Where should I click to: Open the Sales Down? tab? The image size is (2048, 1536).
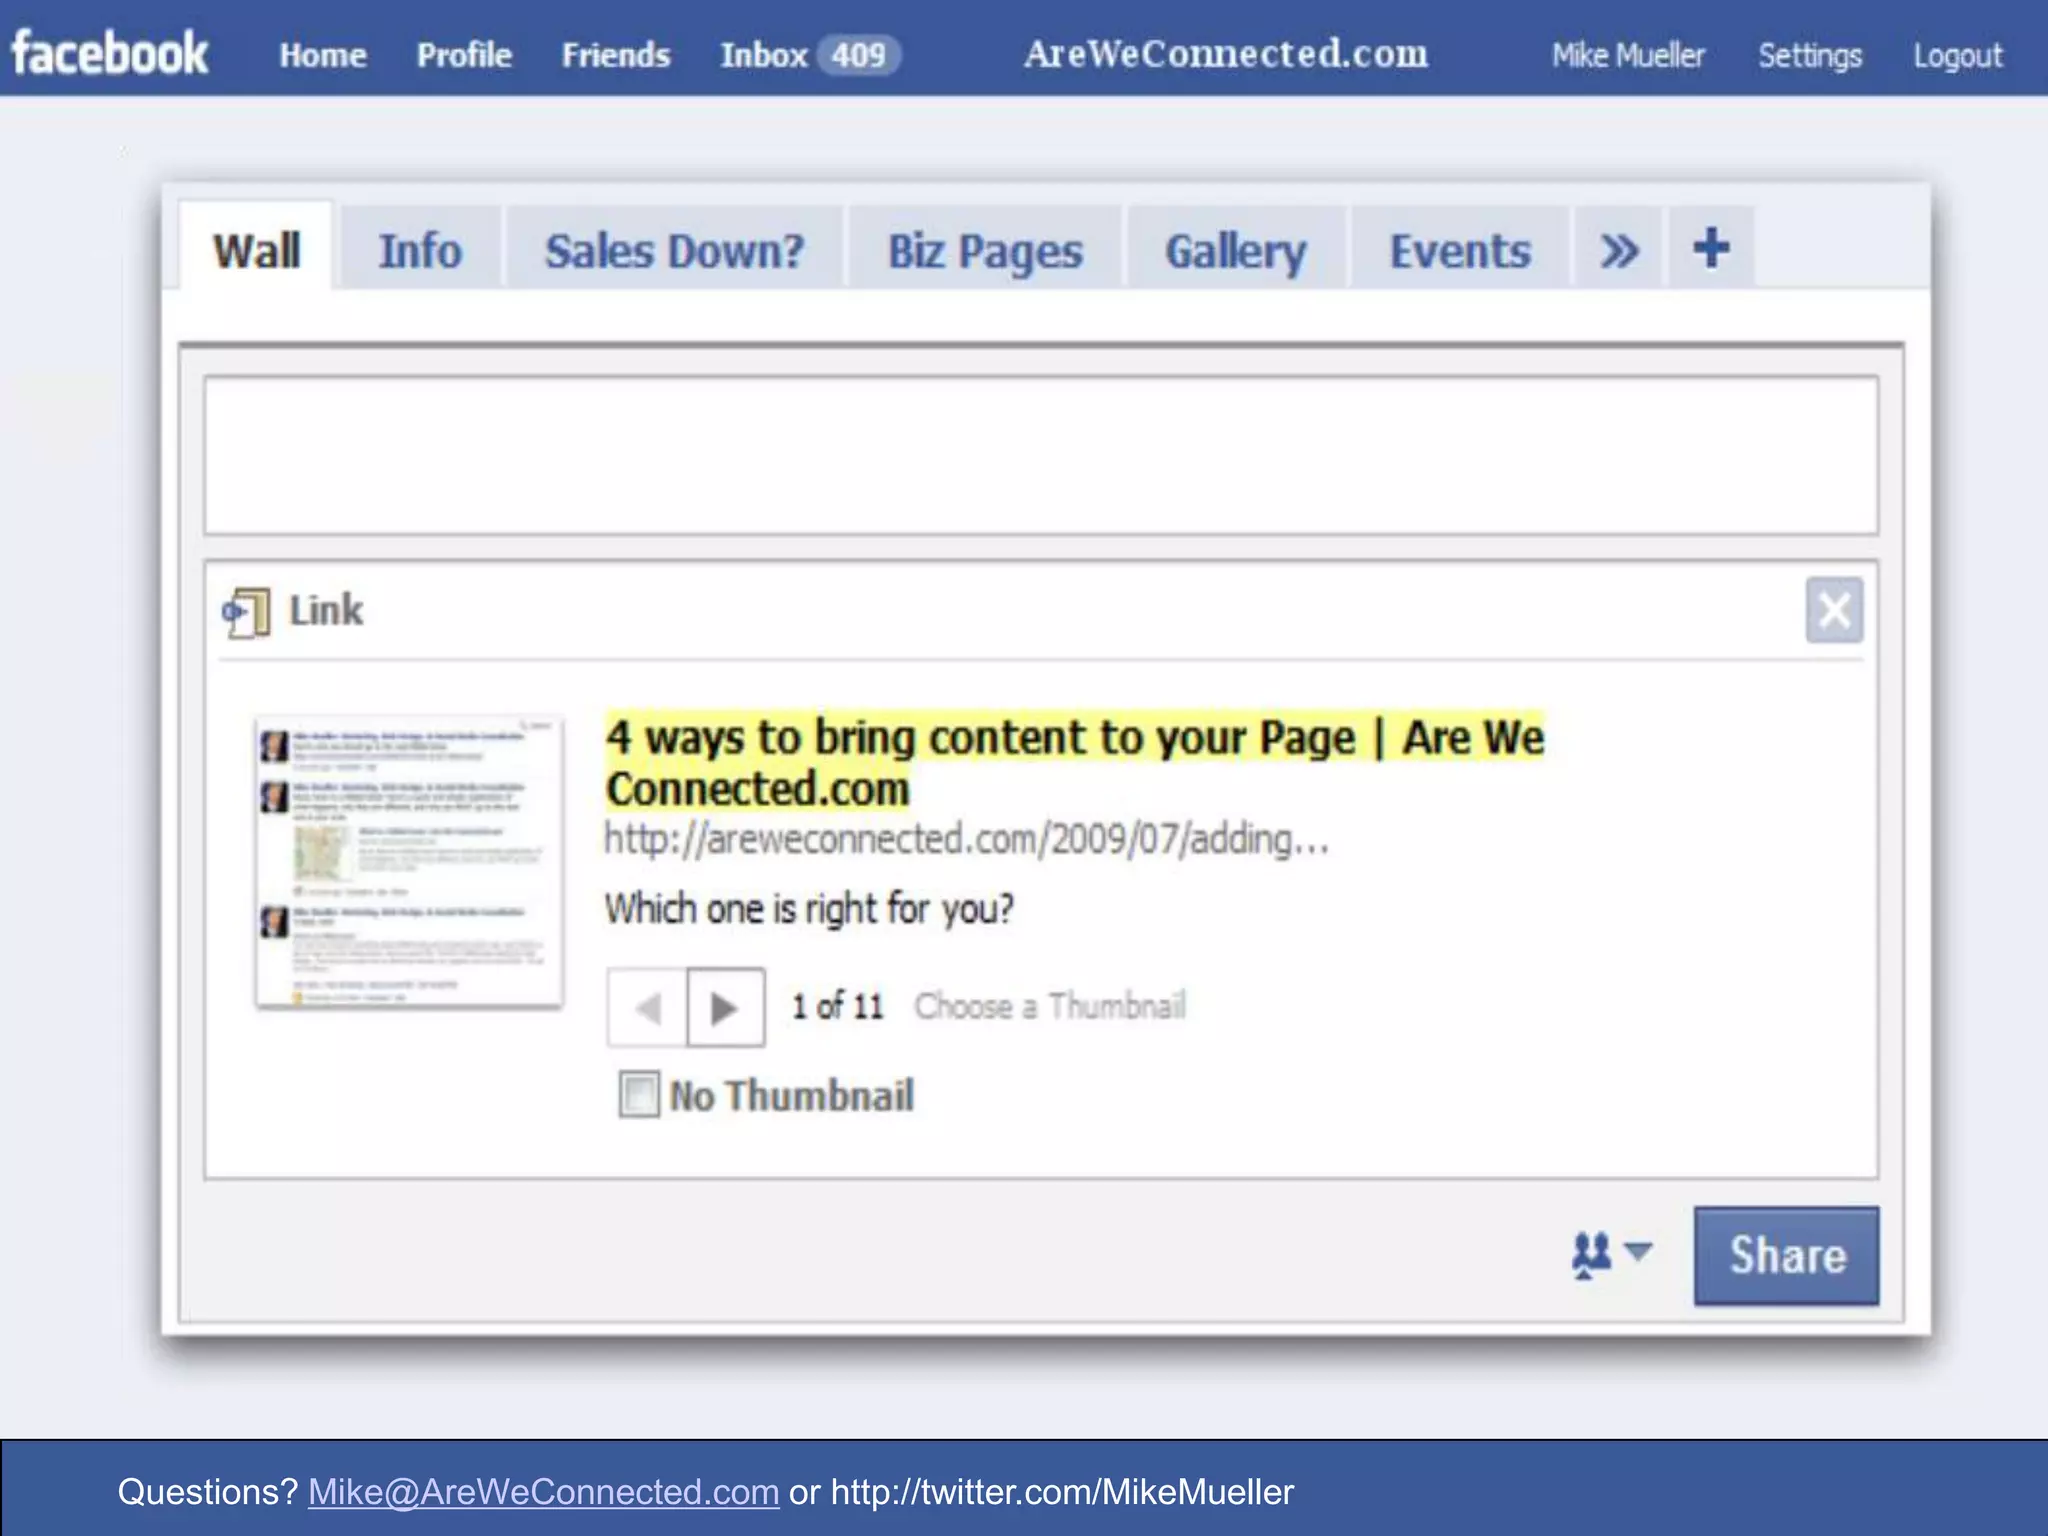[674, 250]
